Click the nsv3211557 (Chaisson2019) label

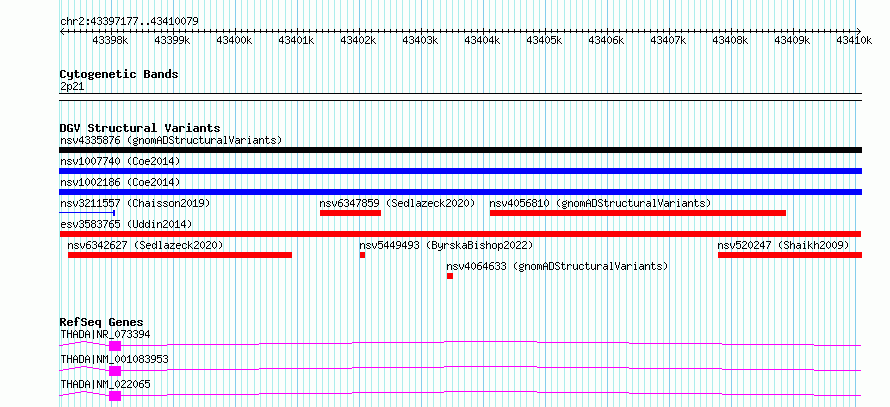(x=135, y=203)
